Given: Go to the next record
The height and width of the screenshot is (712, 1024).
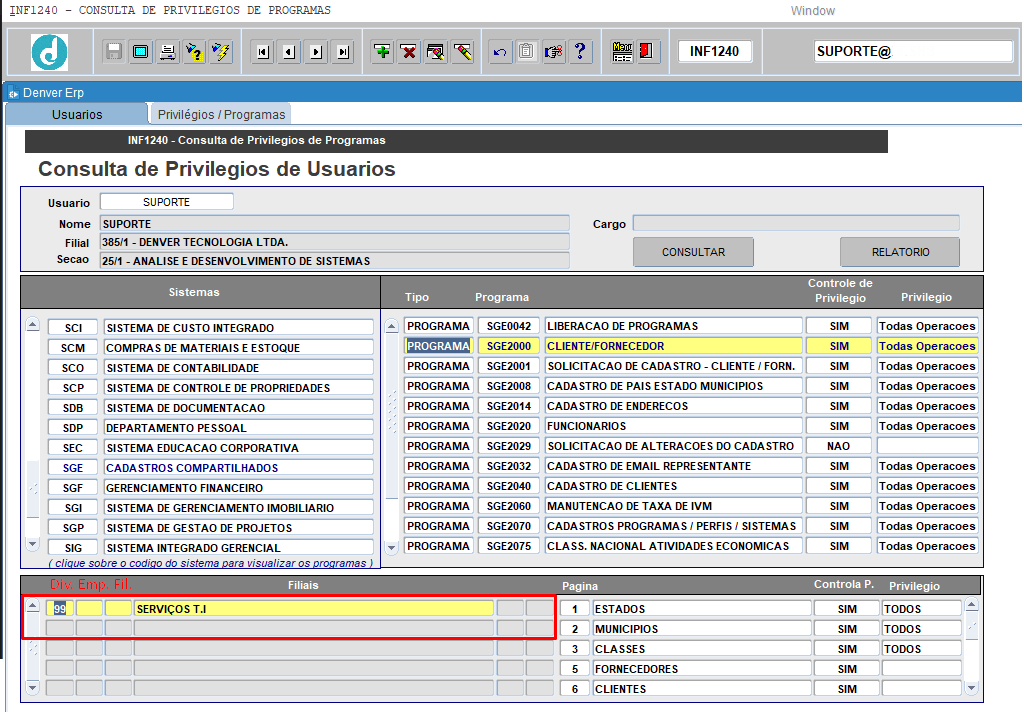Looking at the screenshot, I should [x=316, y=52].
